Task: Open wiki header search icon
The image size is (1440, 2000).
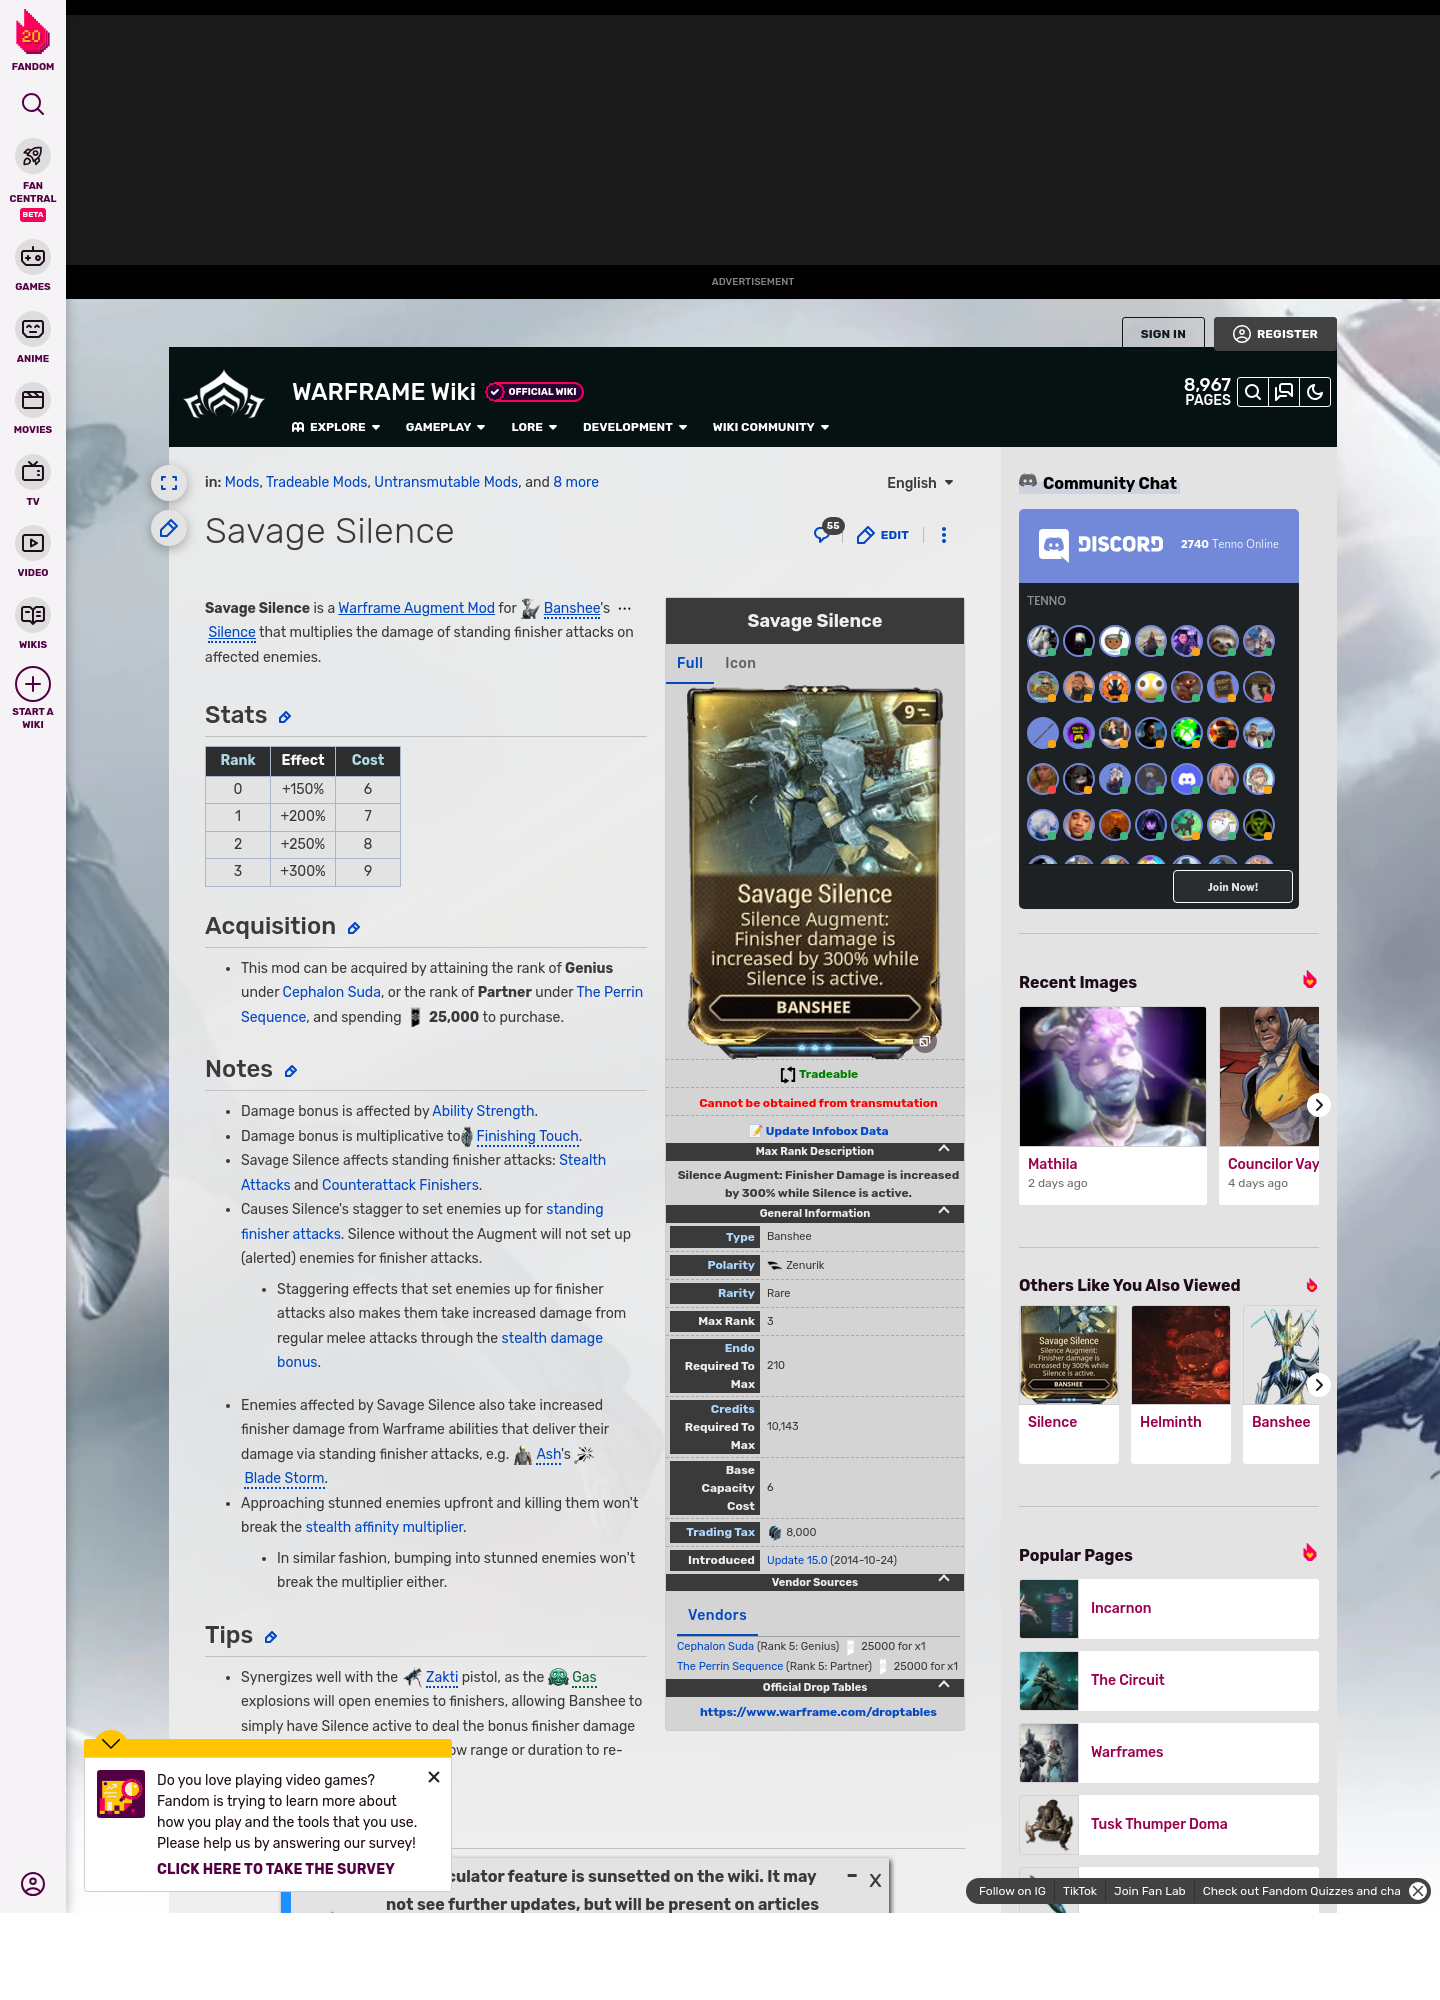Action: (1253, 392)
